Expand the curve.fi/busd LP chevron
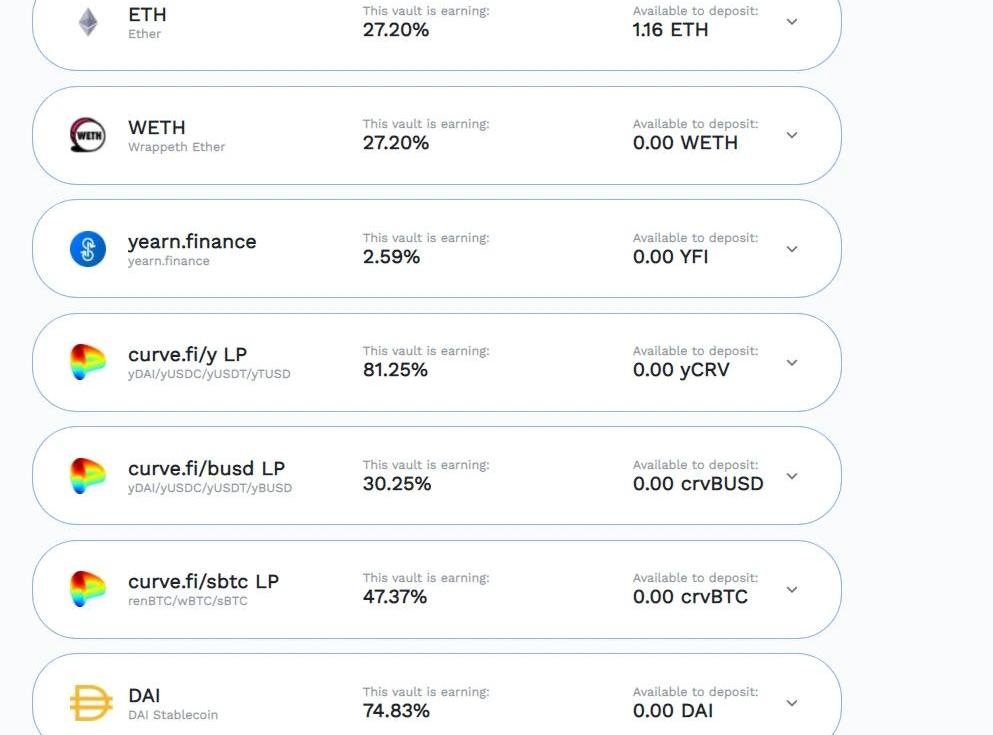This screenshot has width=993, height=735. point(792,476)
